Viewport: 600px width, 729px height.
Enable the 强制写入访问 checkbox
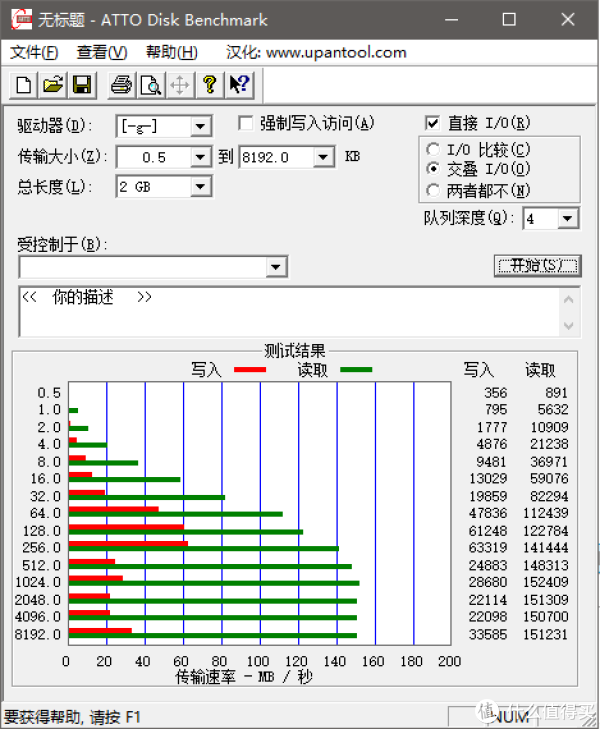(245, 124)
